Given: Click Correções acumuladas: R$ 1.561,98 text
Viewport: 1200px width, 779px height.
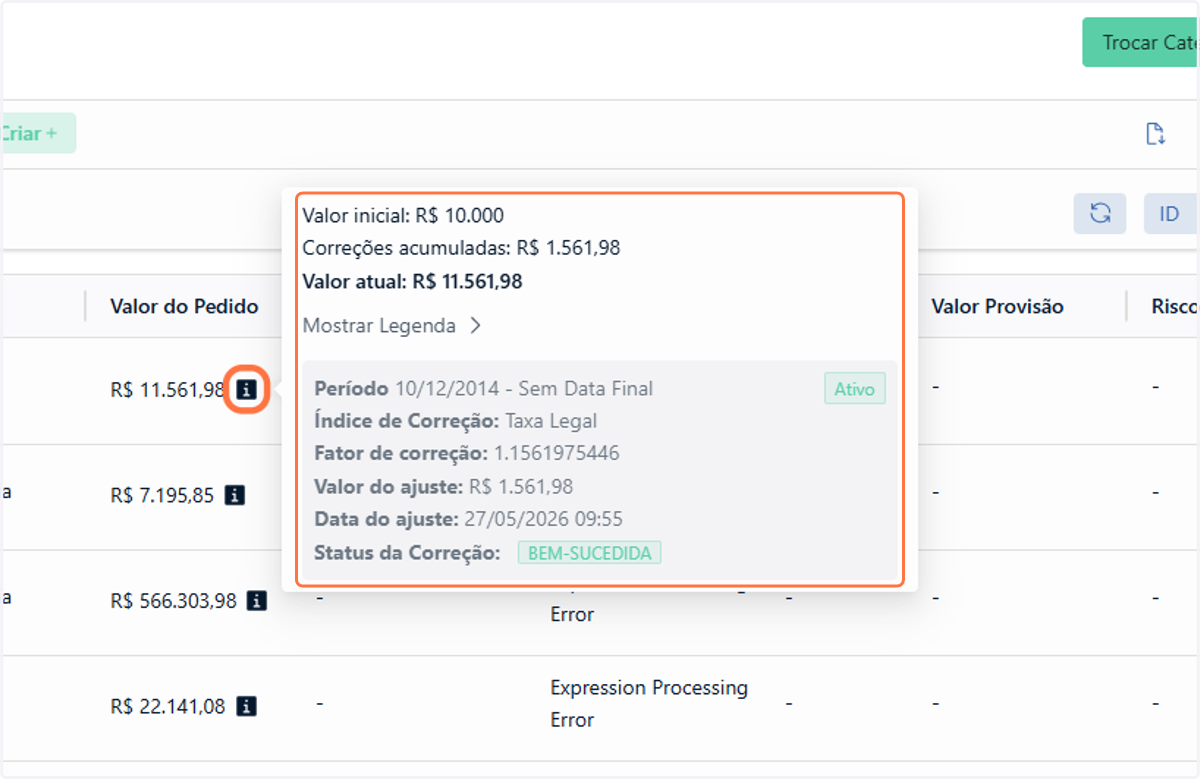Looking at the screenshot, I should pyautogui.click(x=461, y=248).
